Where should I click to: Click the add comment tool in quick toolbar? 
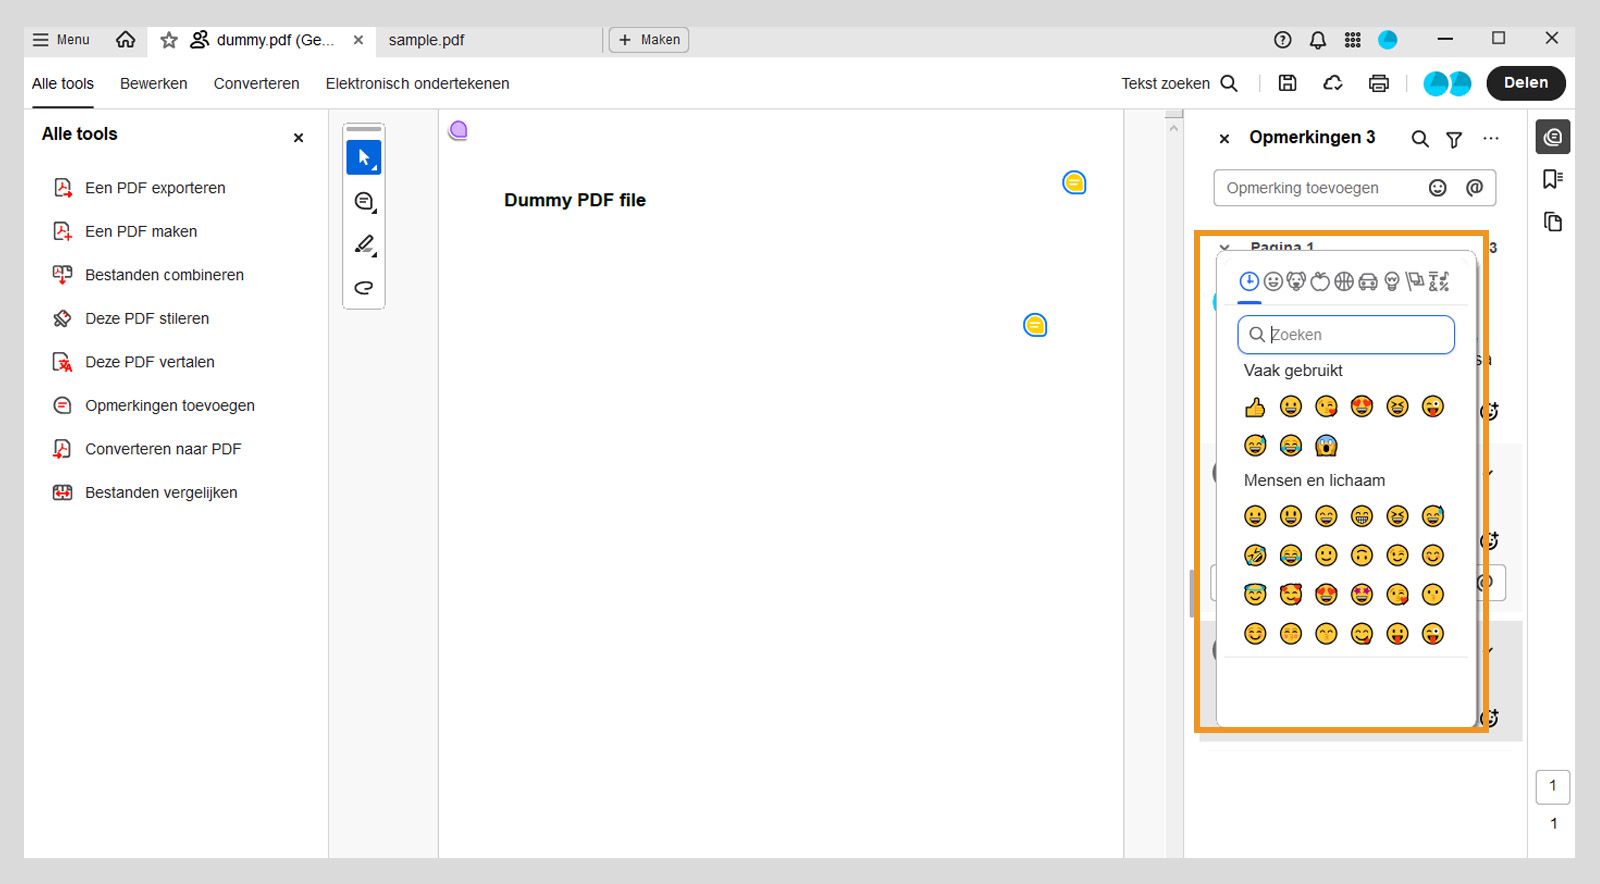tap(364, 202)
